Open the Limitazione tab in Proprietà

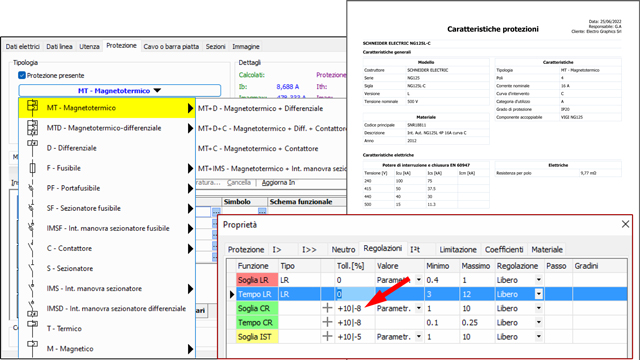coord(458,249)
